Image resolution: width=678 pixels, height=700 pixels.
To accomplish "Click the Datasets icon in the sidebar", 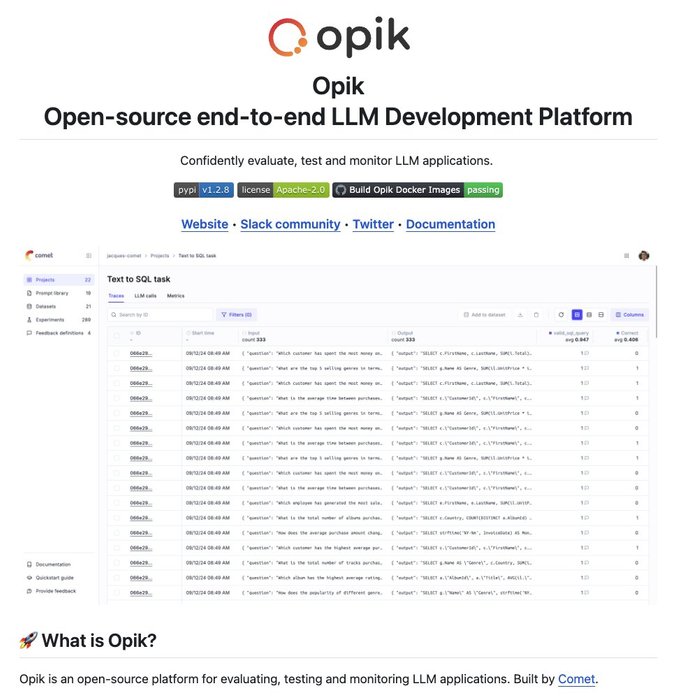I will point(29,306).
